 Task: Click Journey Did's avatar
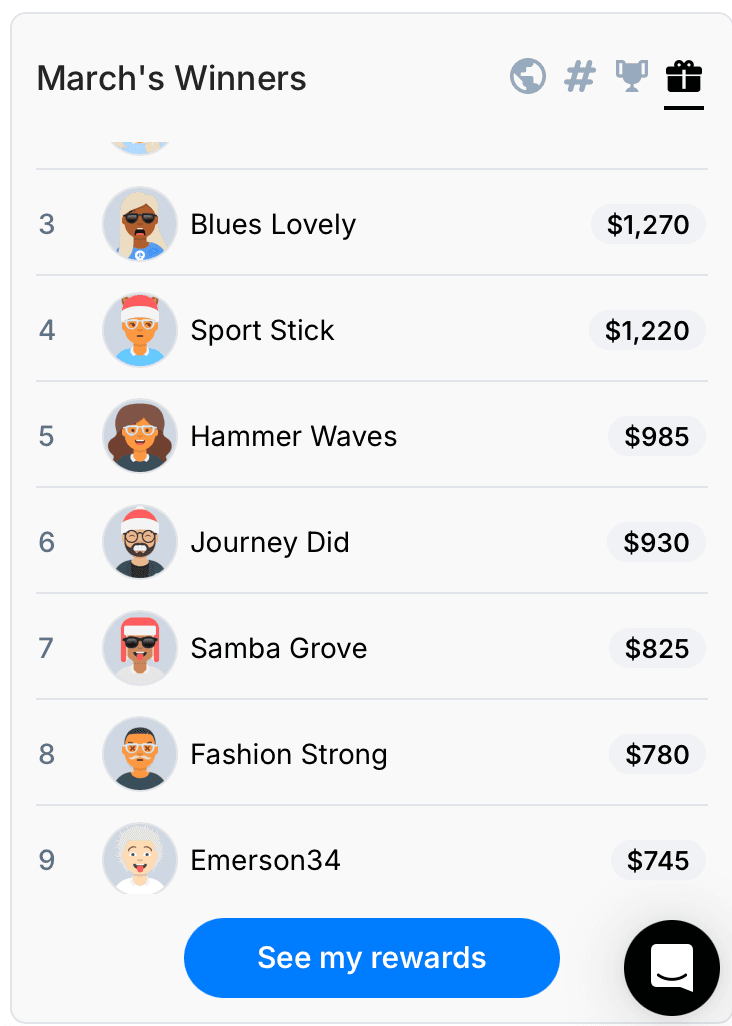click(140, 542)
